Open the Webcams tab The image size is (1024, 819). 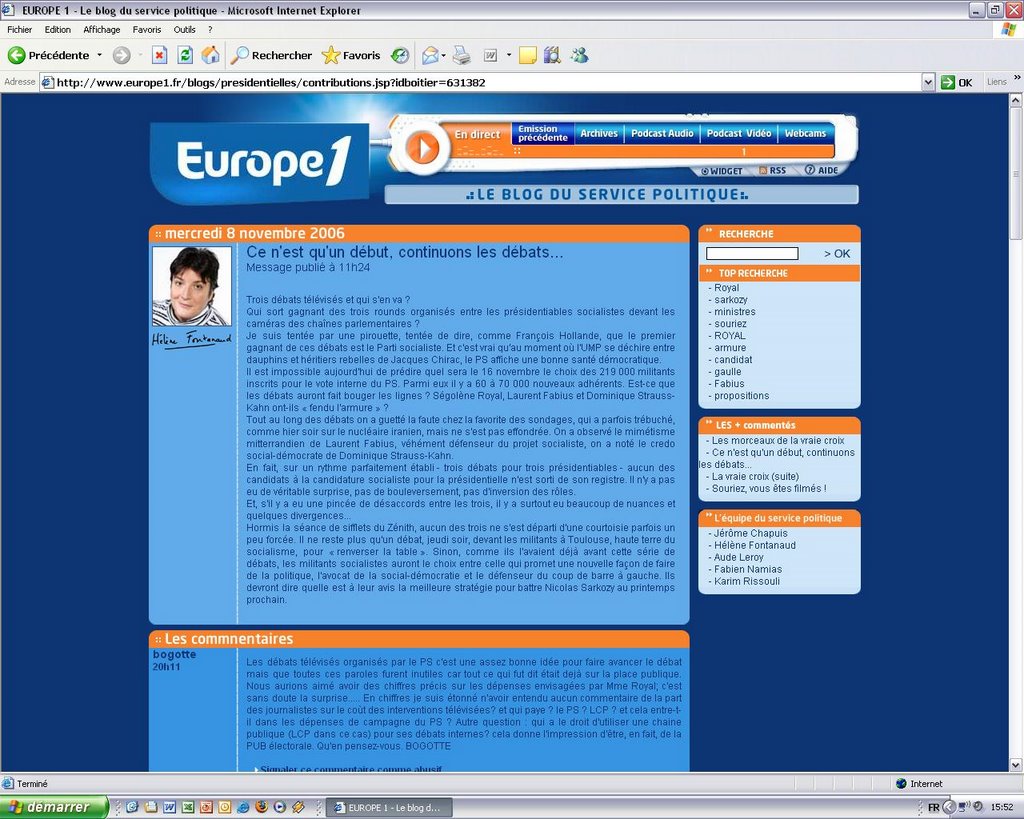click(805, 133)
